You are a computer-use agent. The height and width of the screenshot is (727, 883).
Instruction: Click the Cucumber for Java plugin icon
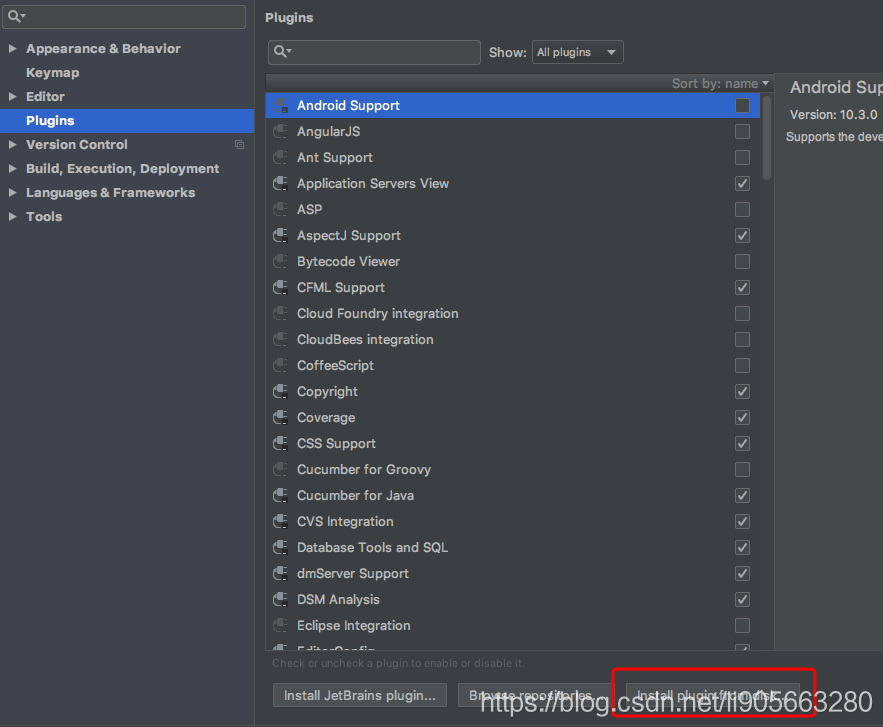pyautogui.click(x=280, y=496)
